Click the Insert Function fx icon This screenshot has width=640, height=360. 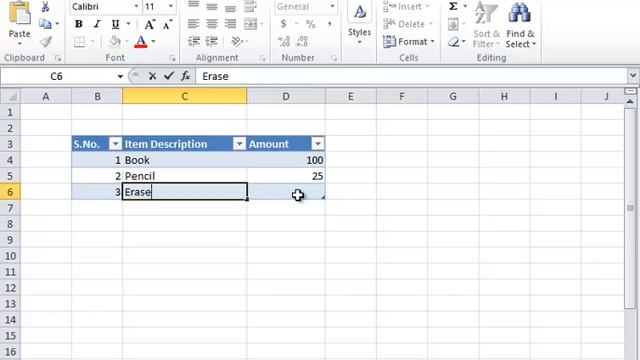point(185,76)
